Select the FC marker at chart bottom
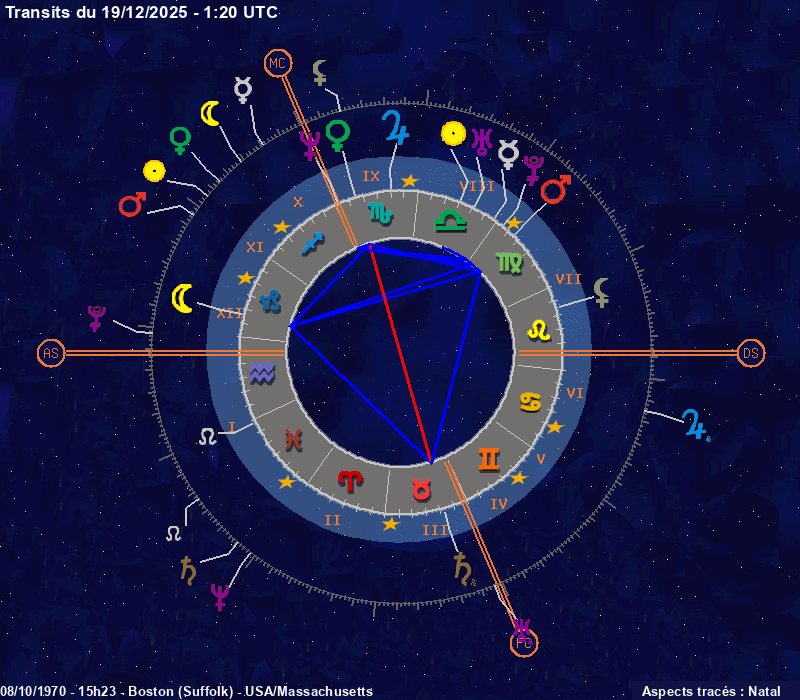The image size is (800, 700). pos(523,643)
